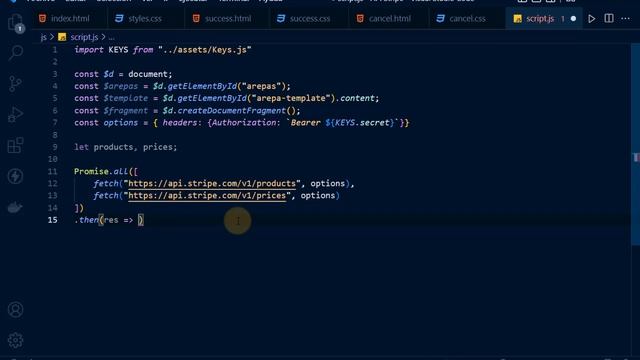Click the fetch call on line 12
640x360 pixels.
coord(106,184)
